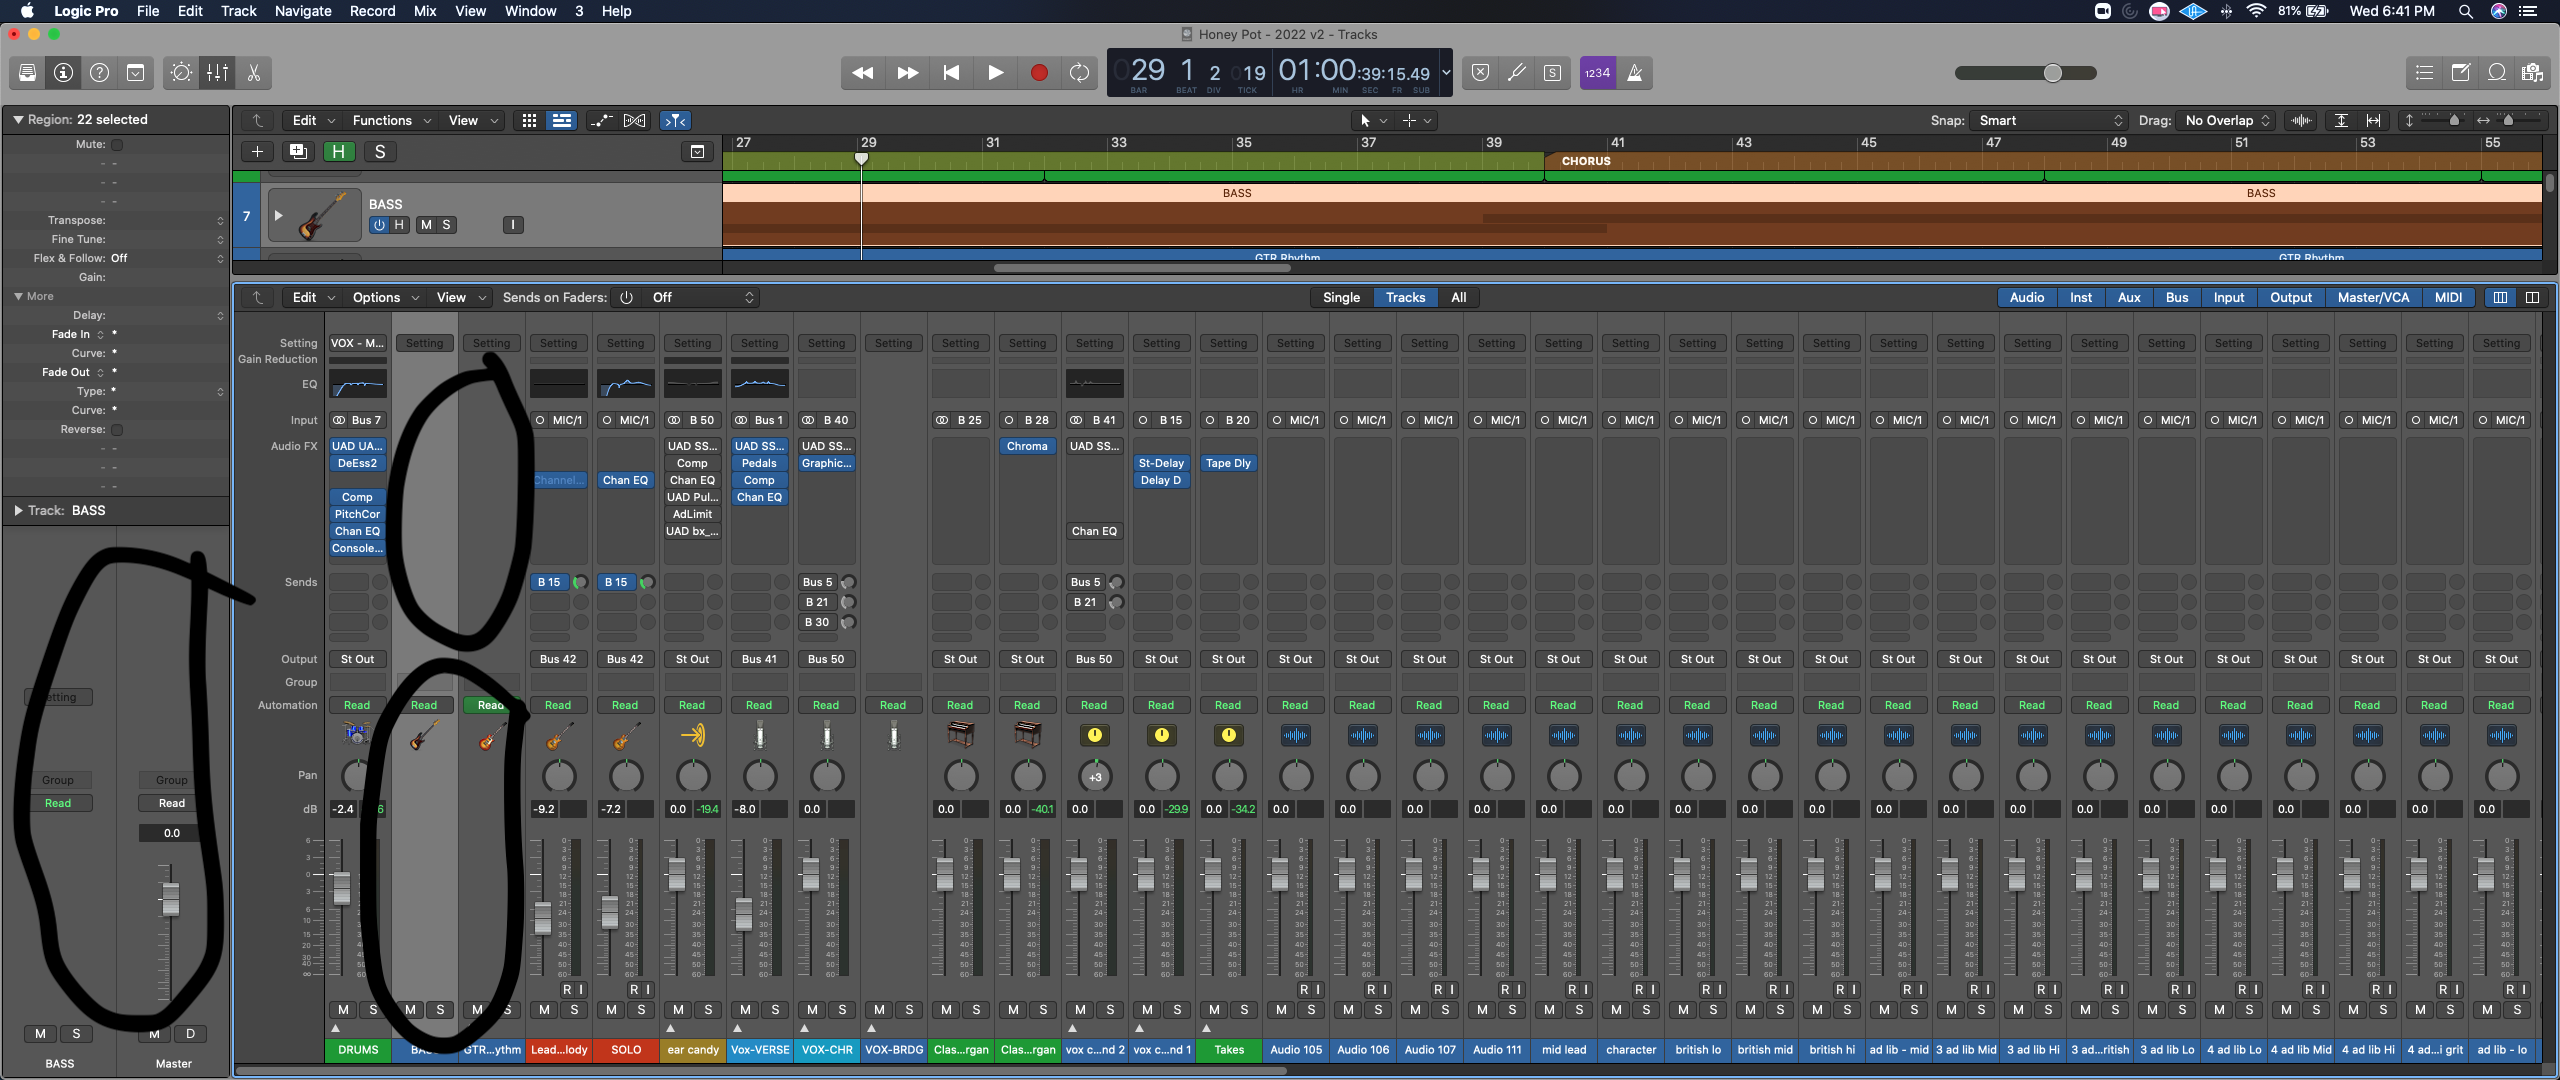The image size is (2560, 1080).
Task: Enable the metronome click
Action: 1635,73
